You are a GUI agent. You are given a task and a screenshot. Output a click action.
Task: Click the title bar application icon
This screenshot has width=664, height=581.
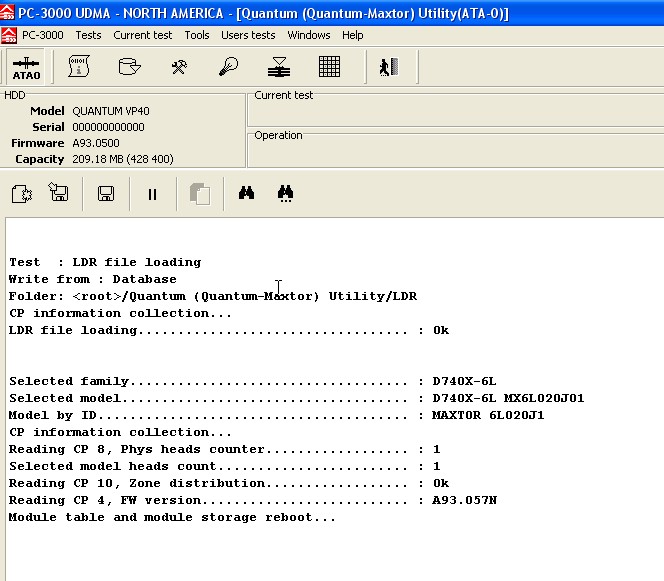[7, 13]
